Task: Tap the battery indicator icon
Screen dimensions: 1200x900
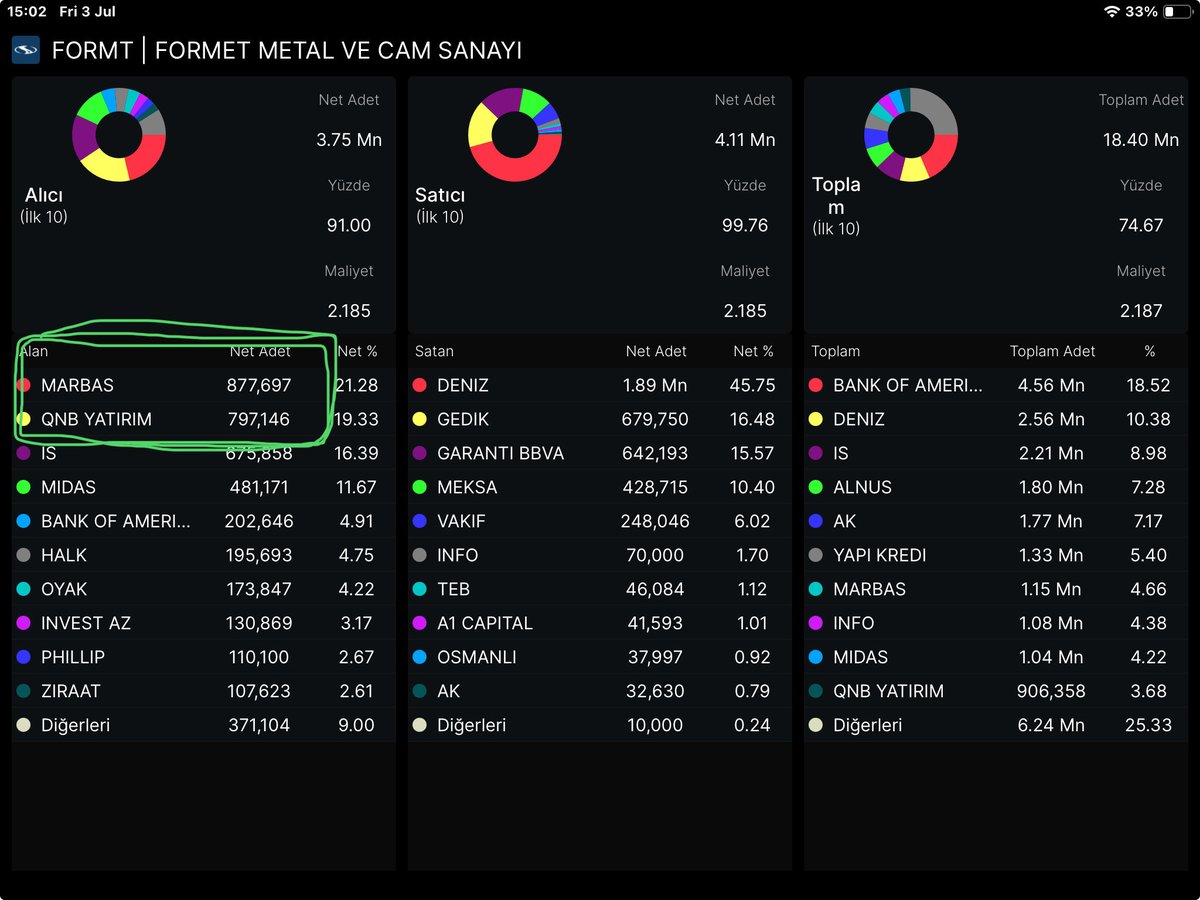Action: [1176, 11]
